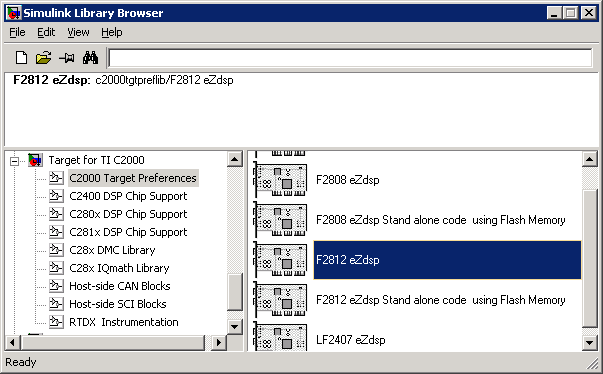Image resolution: width=603 pixels, height=374 pixels.
Task: Click the Open folder toolbar icon
Action: pos(43,58)
